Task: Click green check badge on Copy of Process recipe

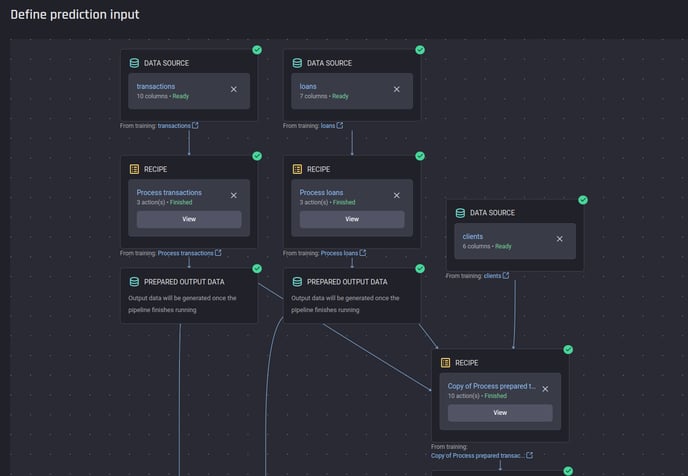Action: click(568, 349)
